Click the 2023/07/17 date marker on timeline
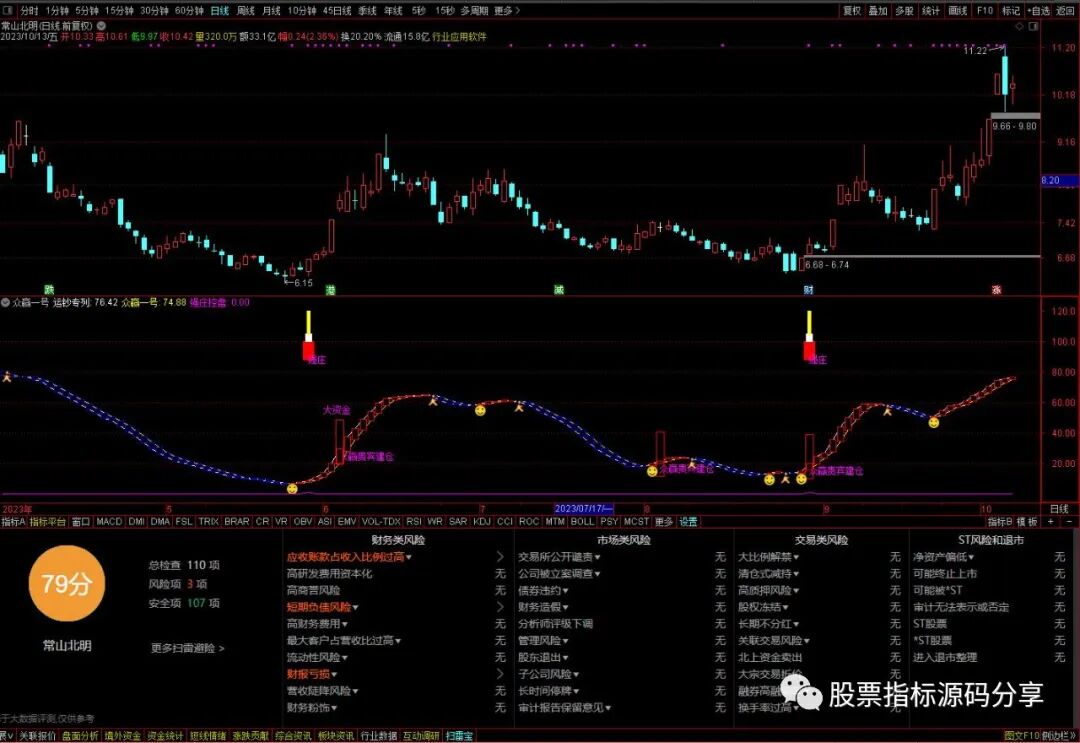The width and height of the screenshot is (1080, 743). pos(583,509)
